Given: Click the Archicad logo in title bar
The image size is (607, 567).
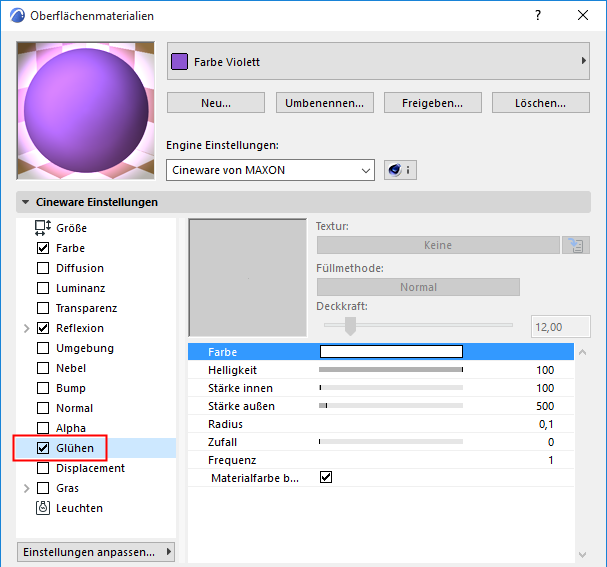Looking at the screenshot, I should coord(17,16).
